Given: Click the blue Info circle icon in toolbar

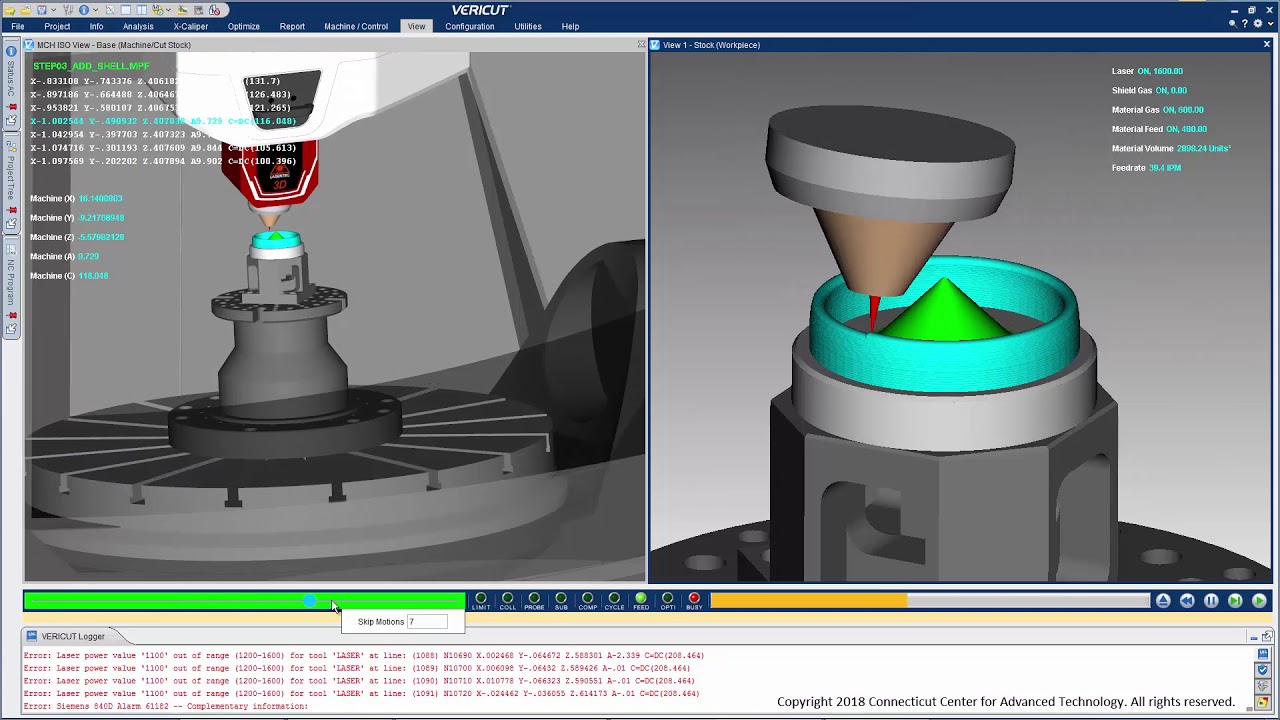Looking at the screenshot, I should (x=84, y=10).
